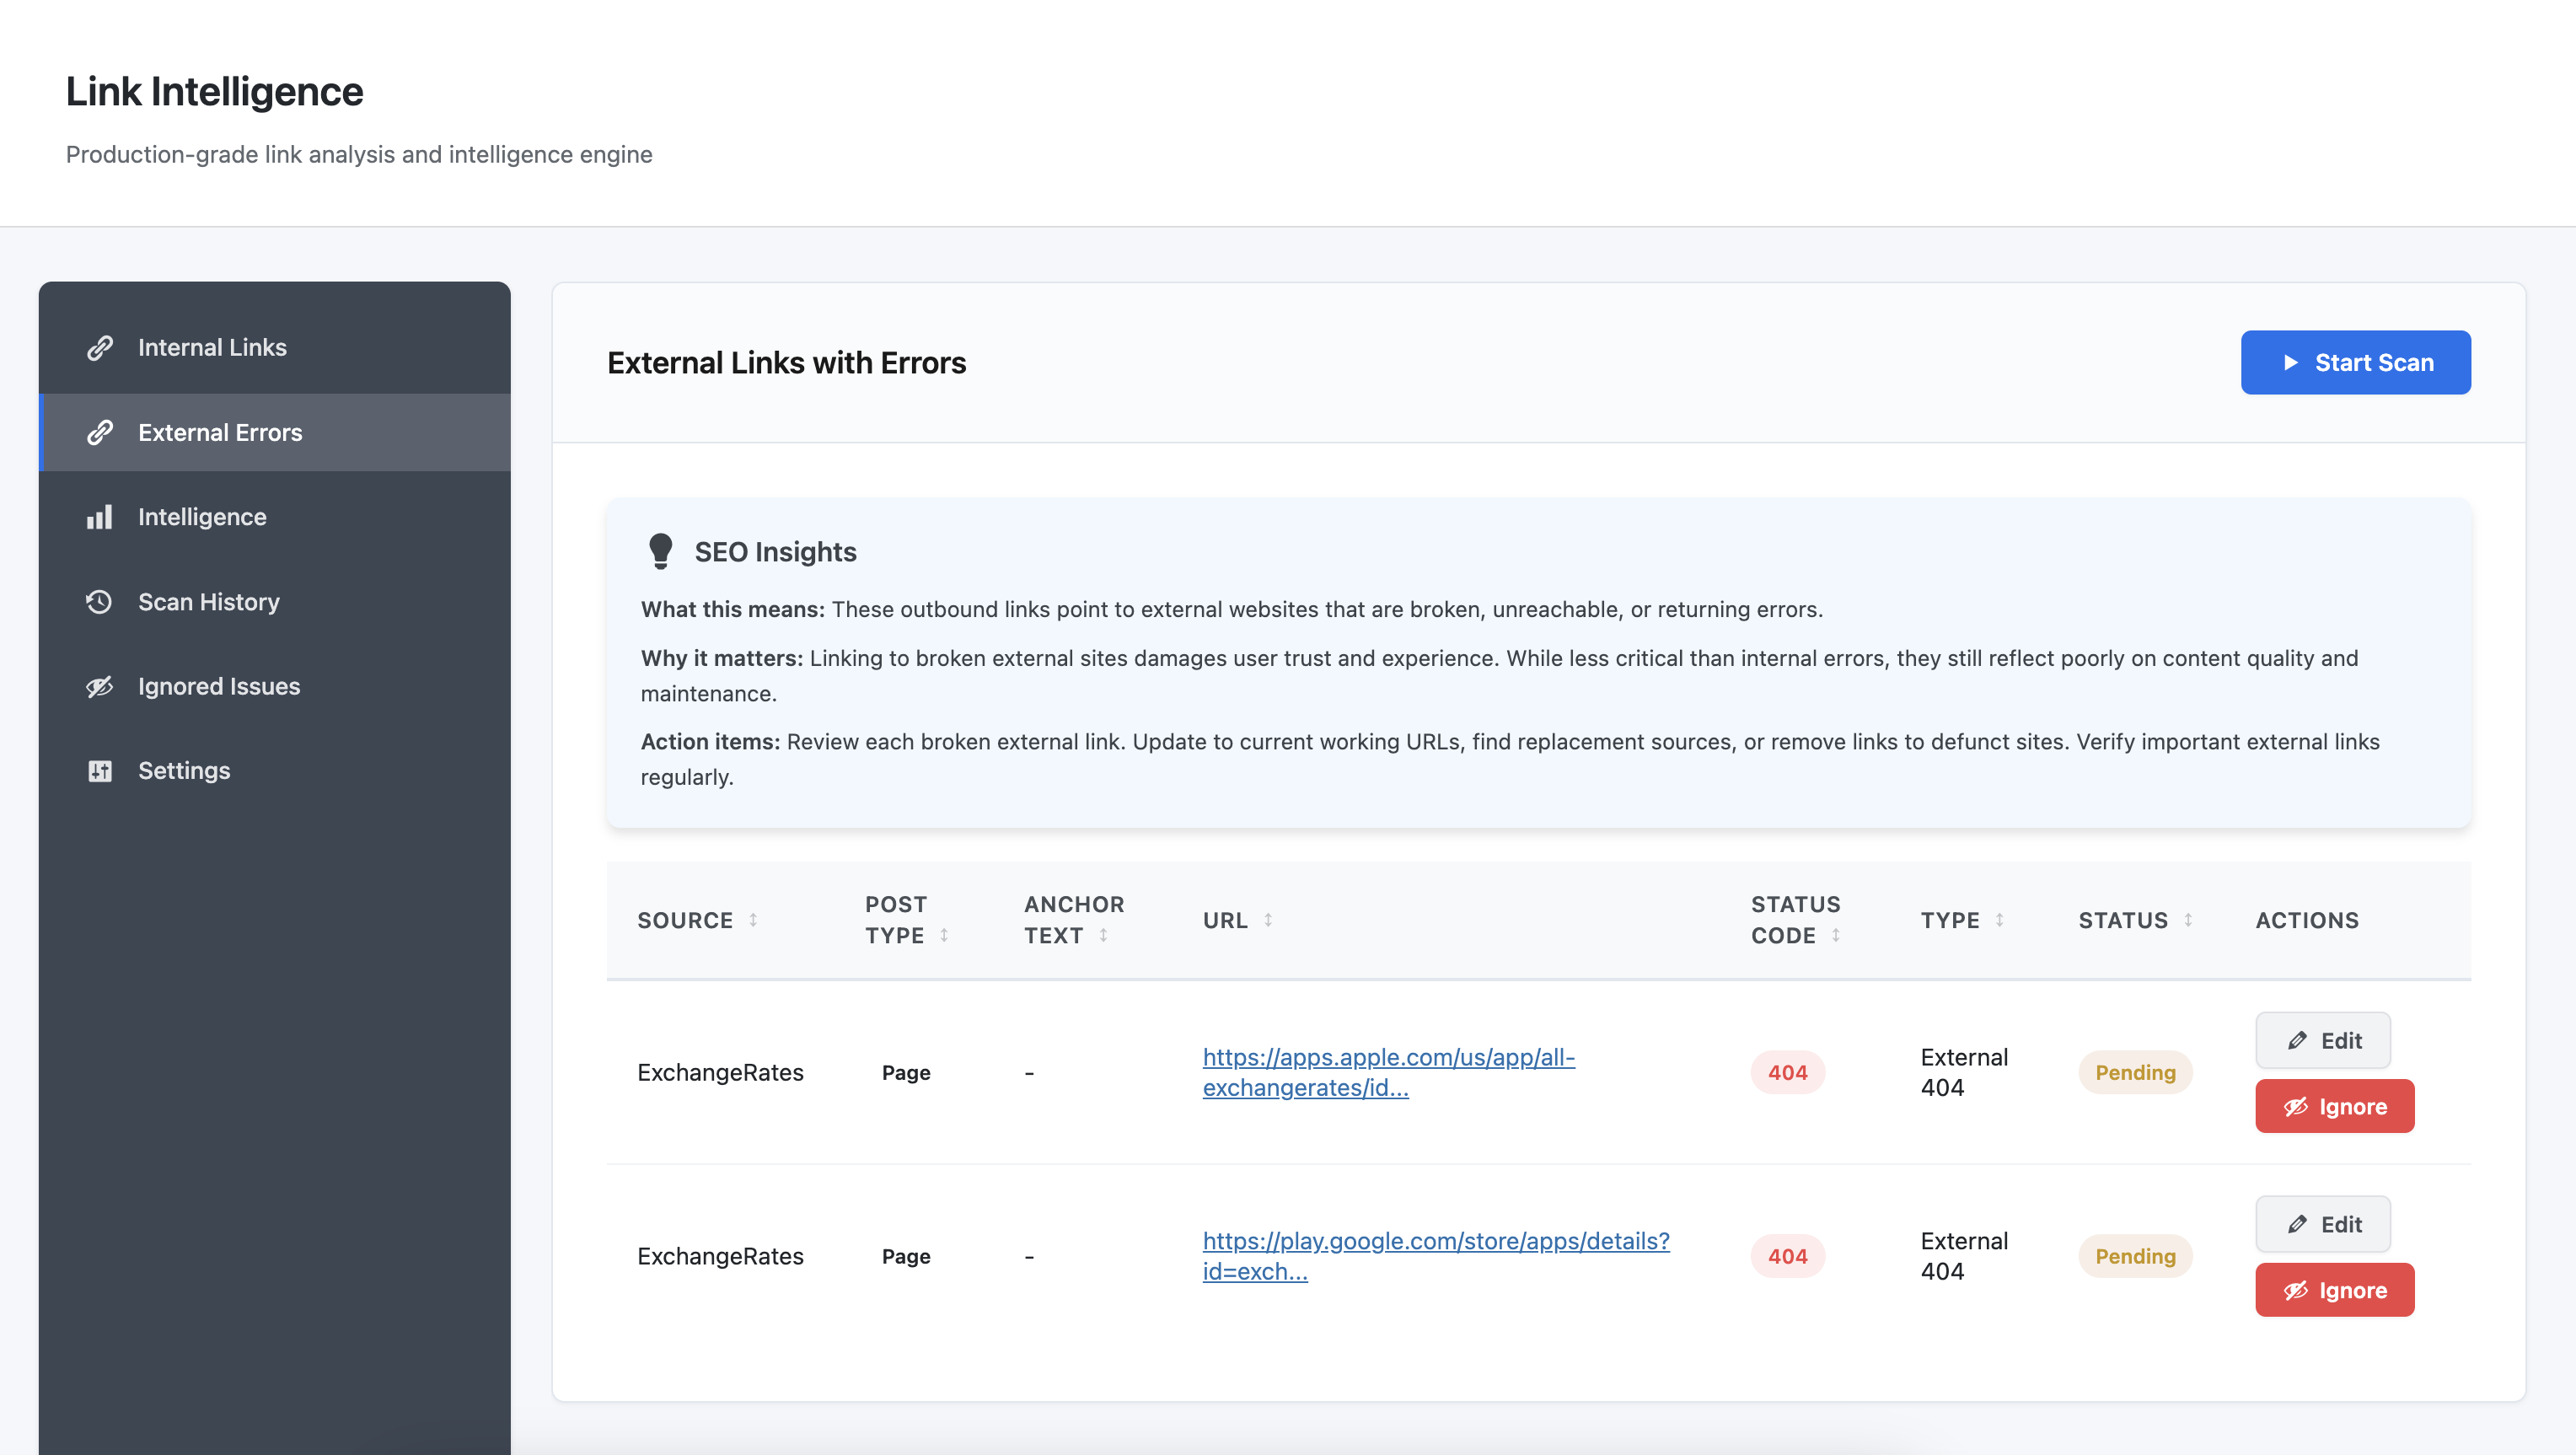Select the Internal Links chain icon
2576x1455 pixels.
pos(99,347)
